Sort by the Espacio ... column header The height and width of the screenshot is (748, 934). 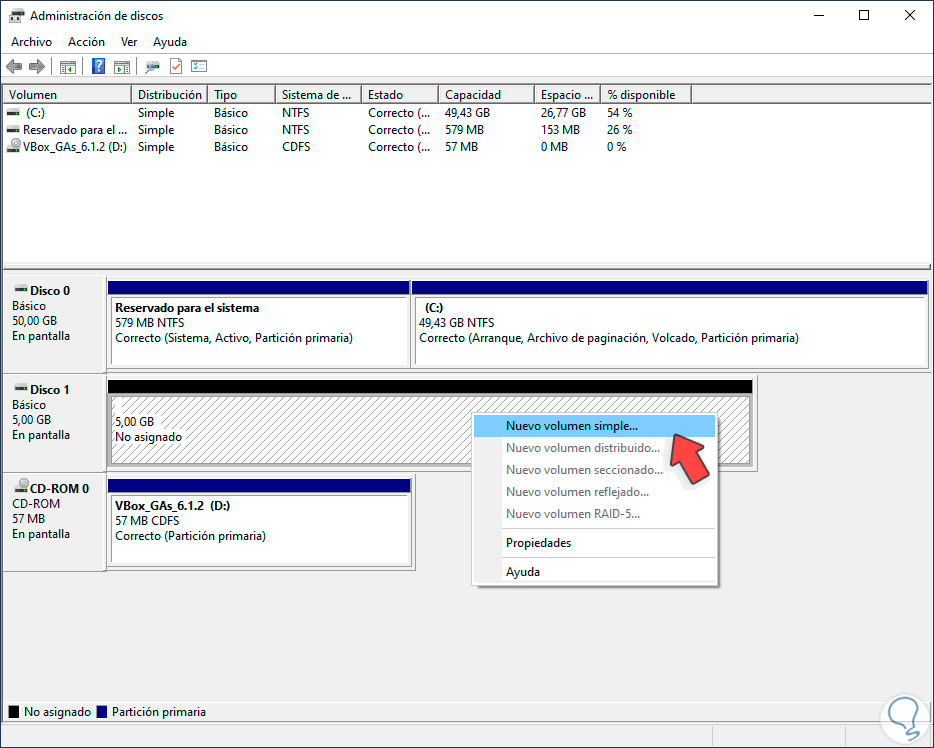point(567,95)
